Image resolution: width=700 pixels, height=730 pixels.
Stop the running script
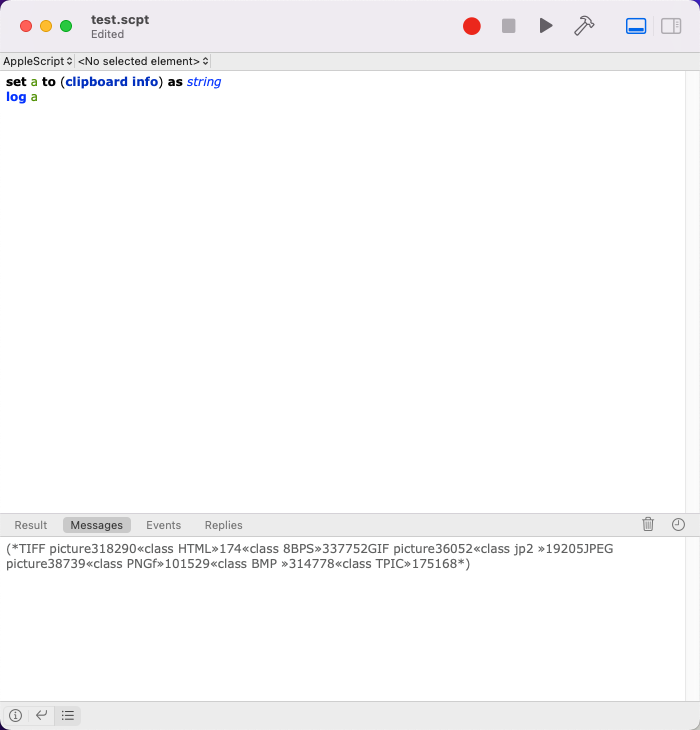(x=508, y=26)
